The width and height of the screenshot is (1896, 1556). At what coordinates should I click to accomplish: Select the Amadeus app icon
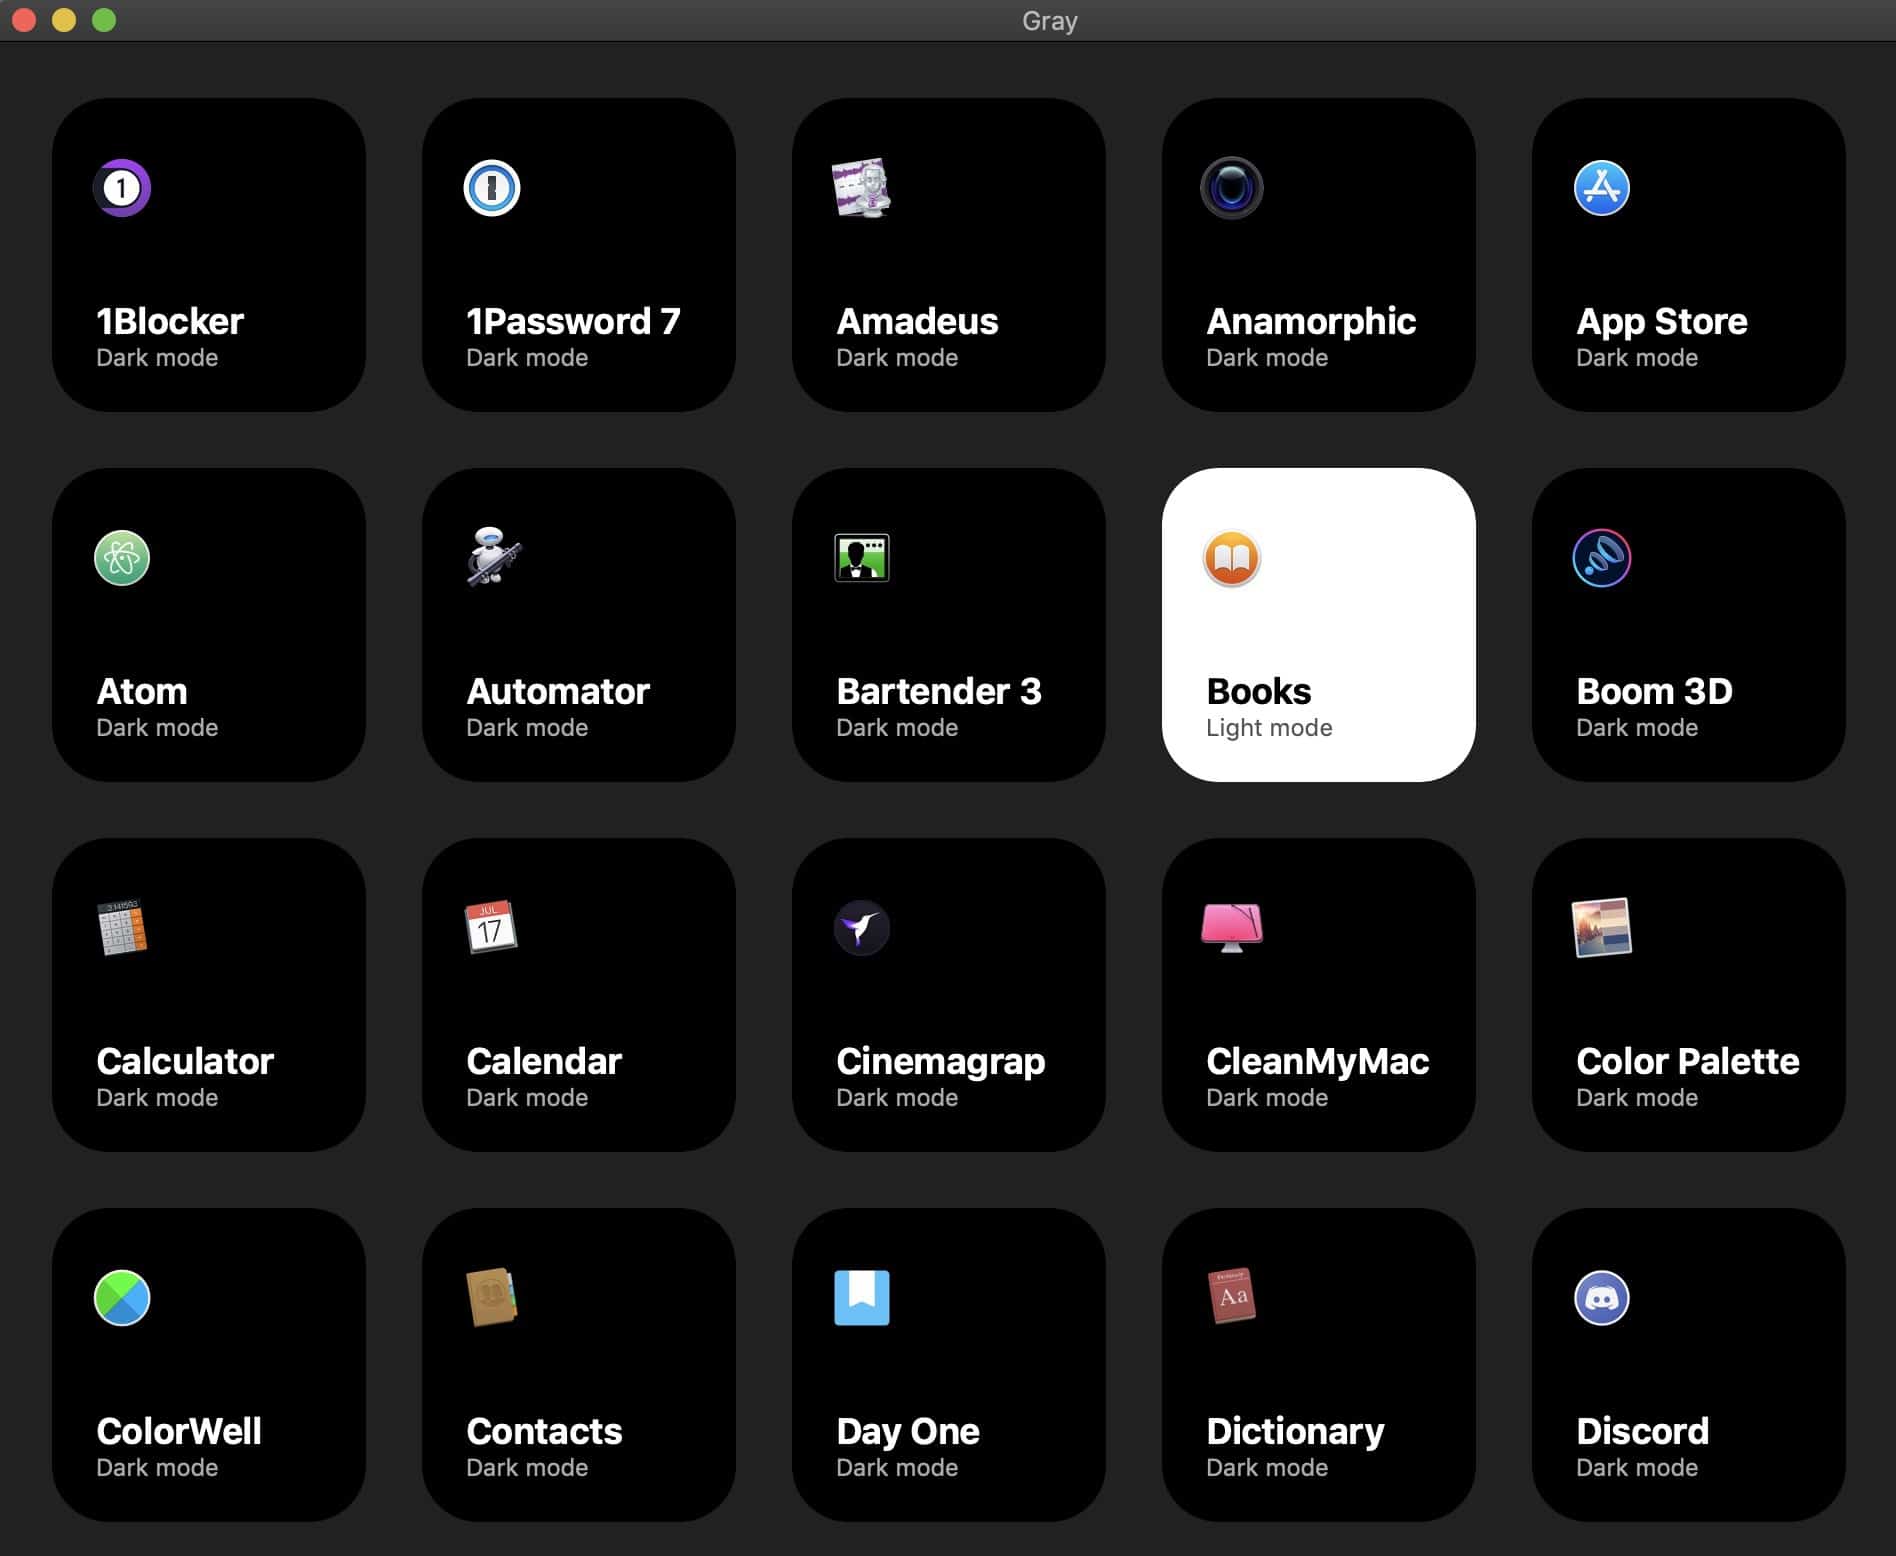[x=862, y=188]
